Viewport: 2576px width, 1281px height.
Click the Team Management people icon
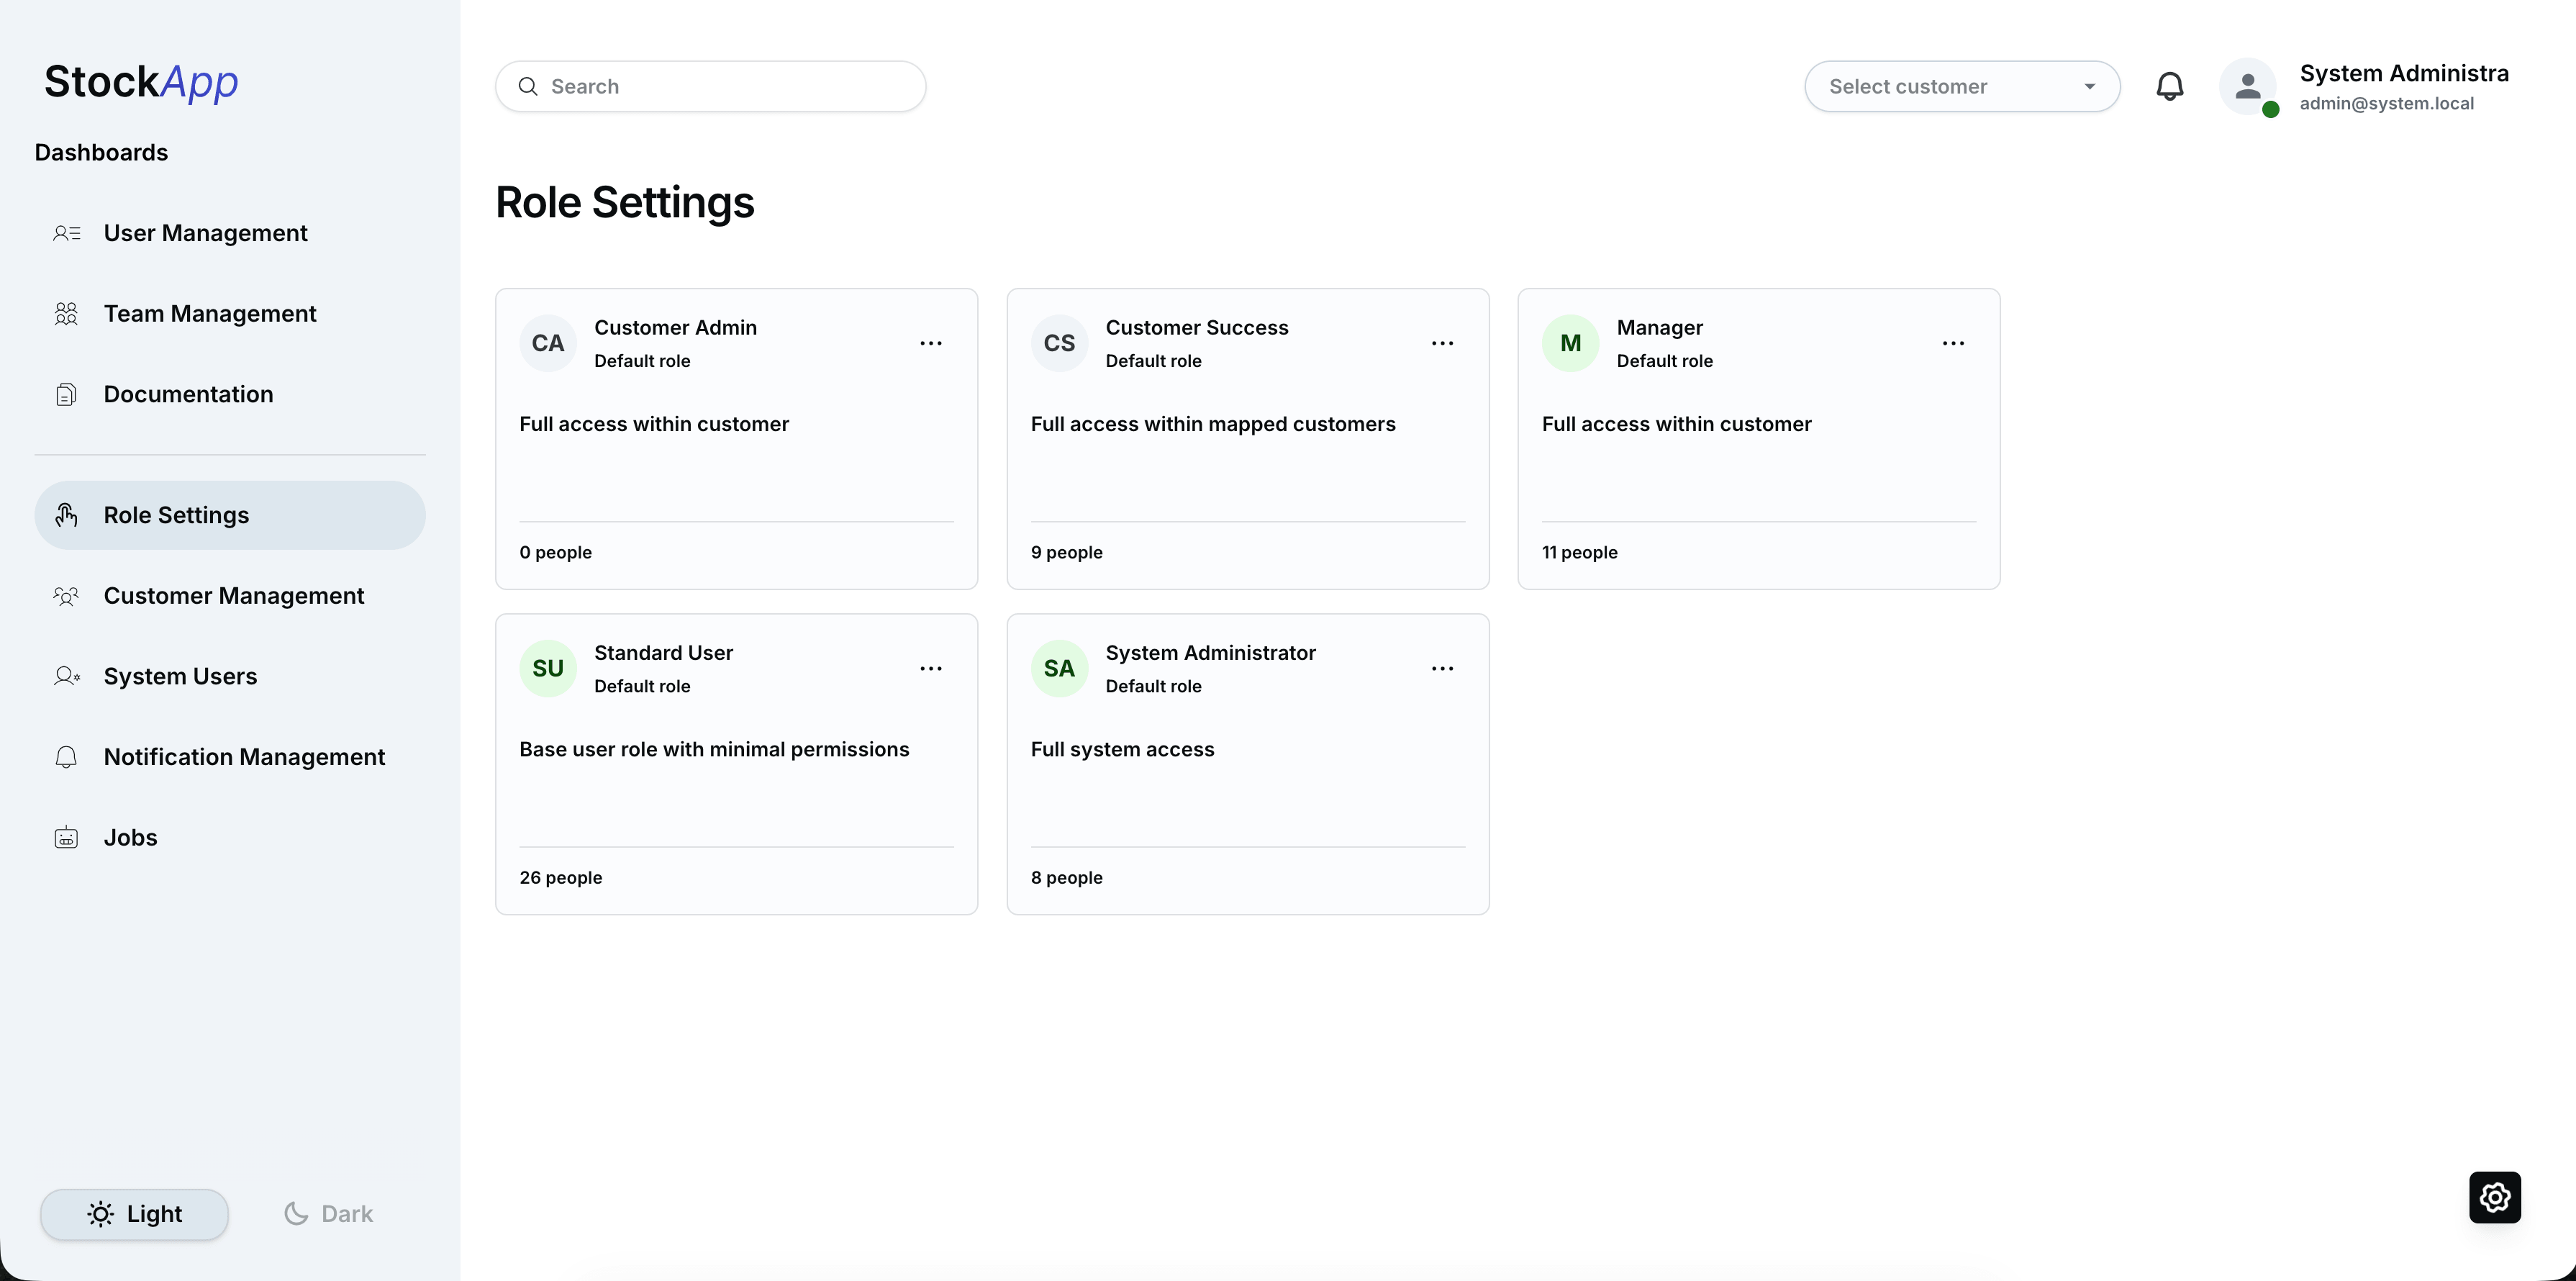[66, 314]
